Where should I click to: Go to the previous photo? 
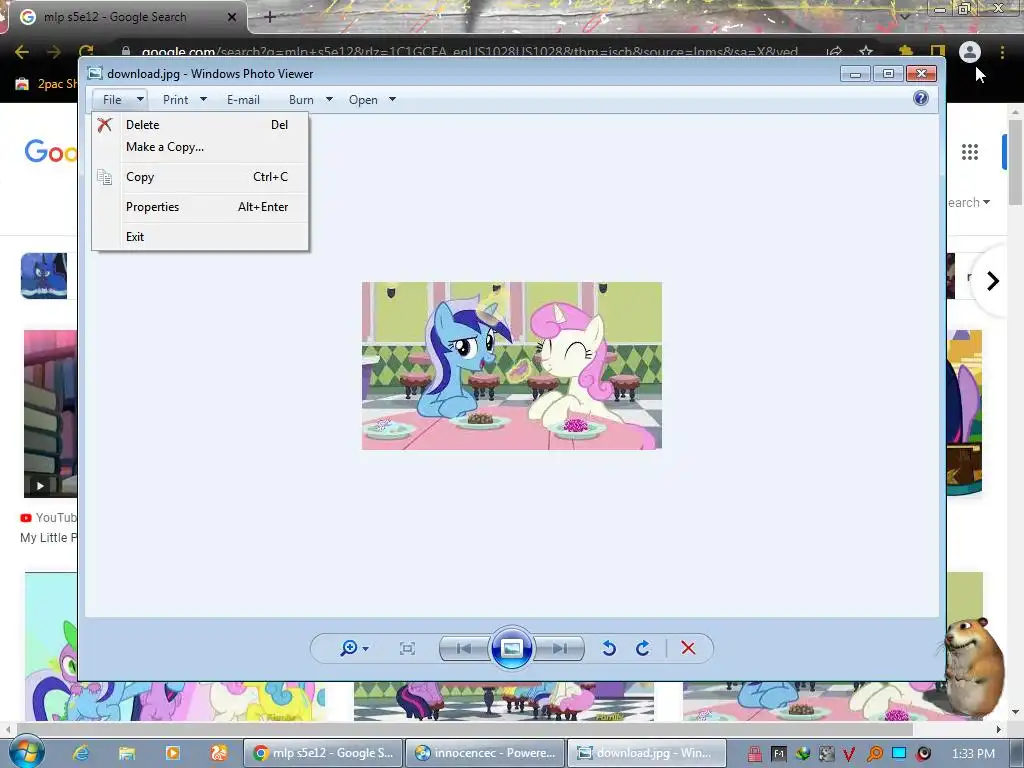464,648
